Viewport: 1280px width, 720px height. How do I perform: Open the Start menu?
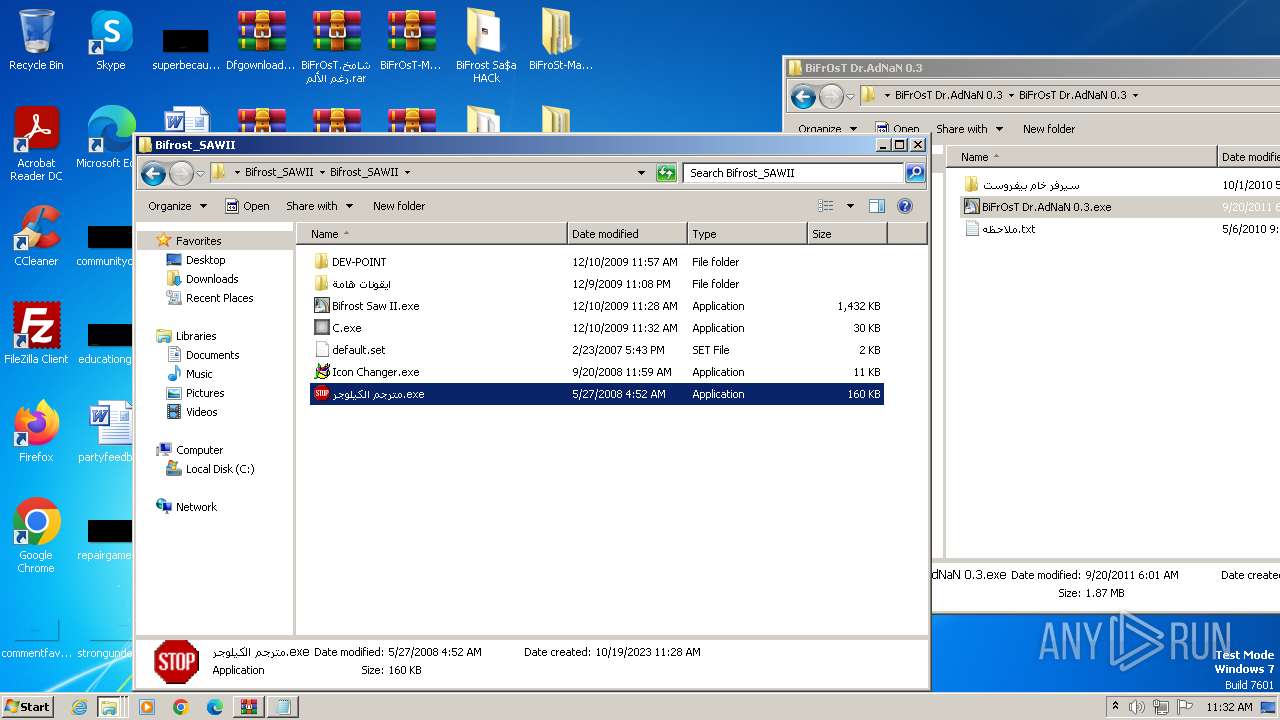click(x=28, y=707)
